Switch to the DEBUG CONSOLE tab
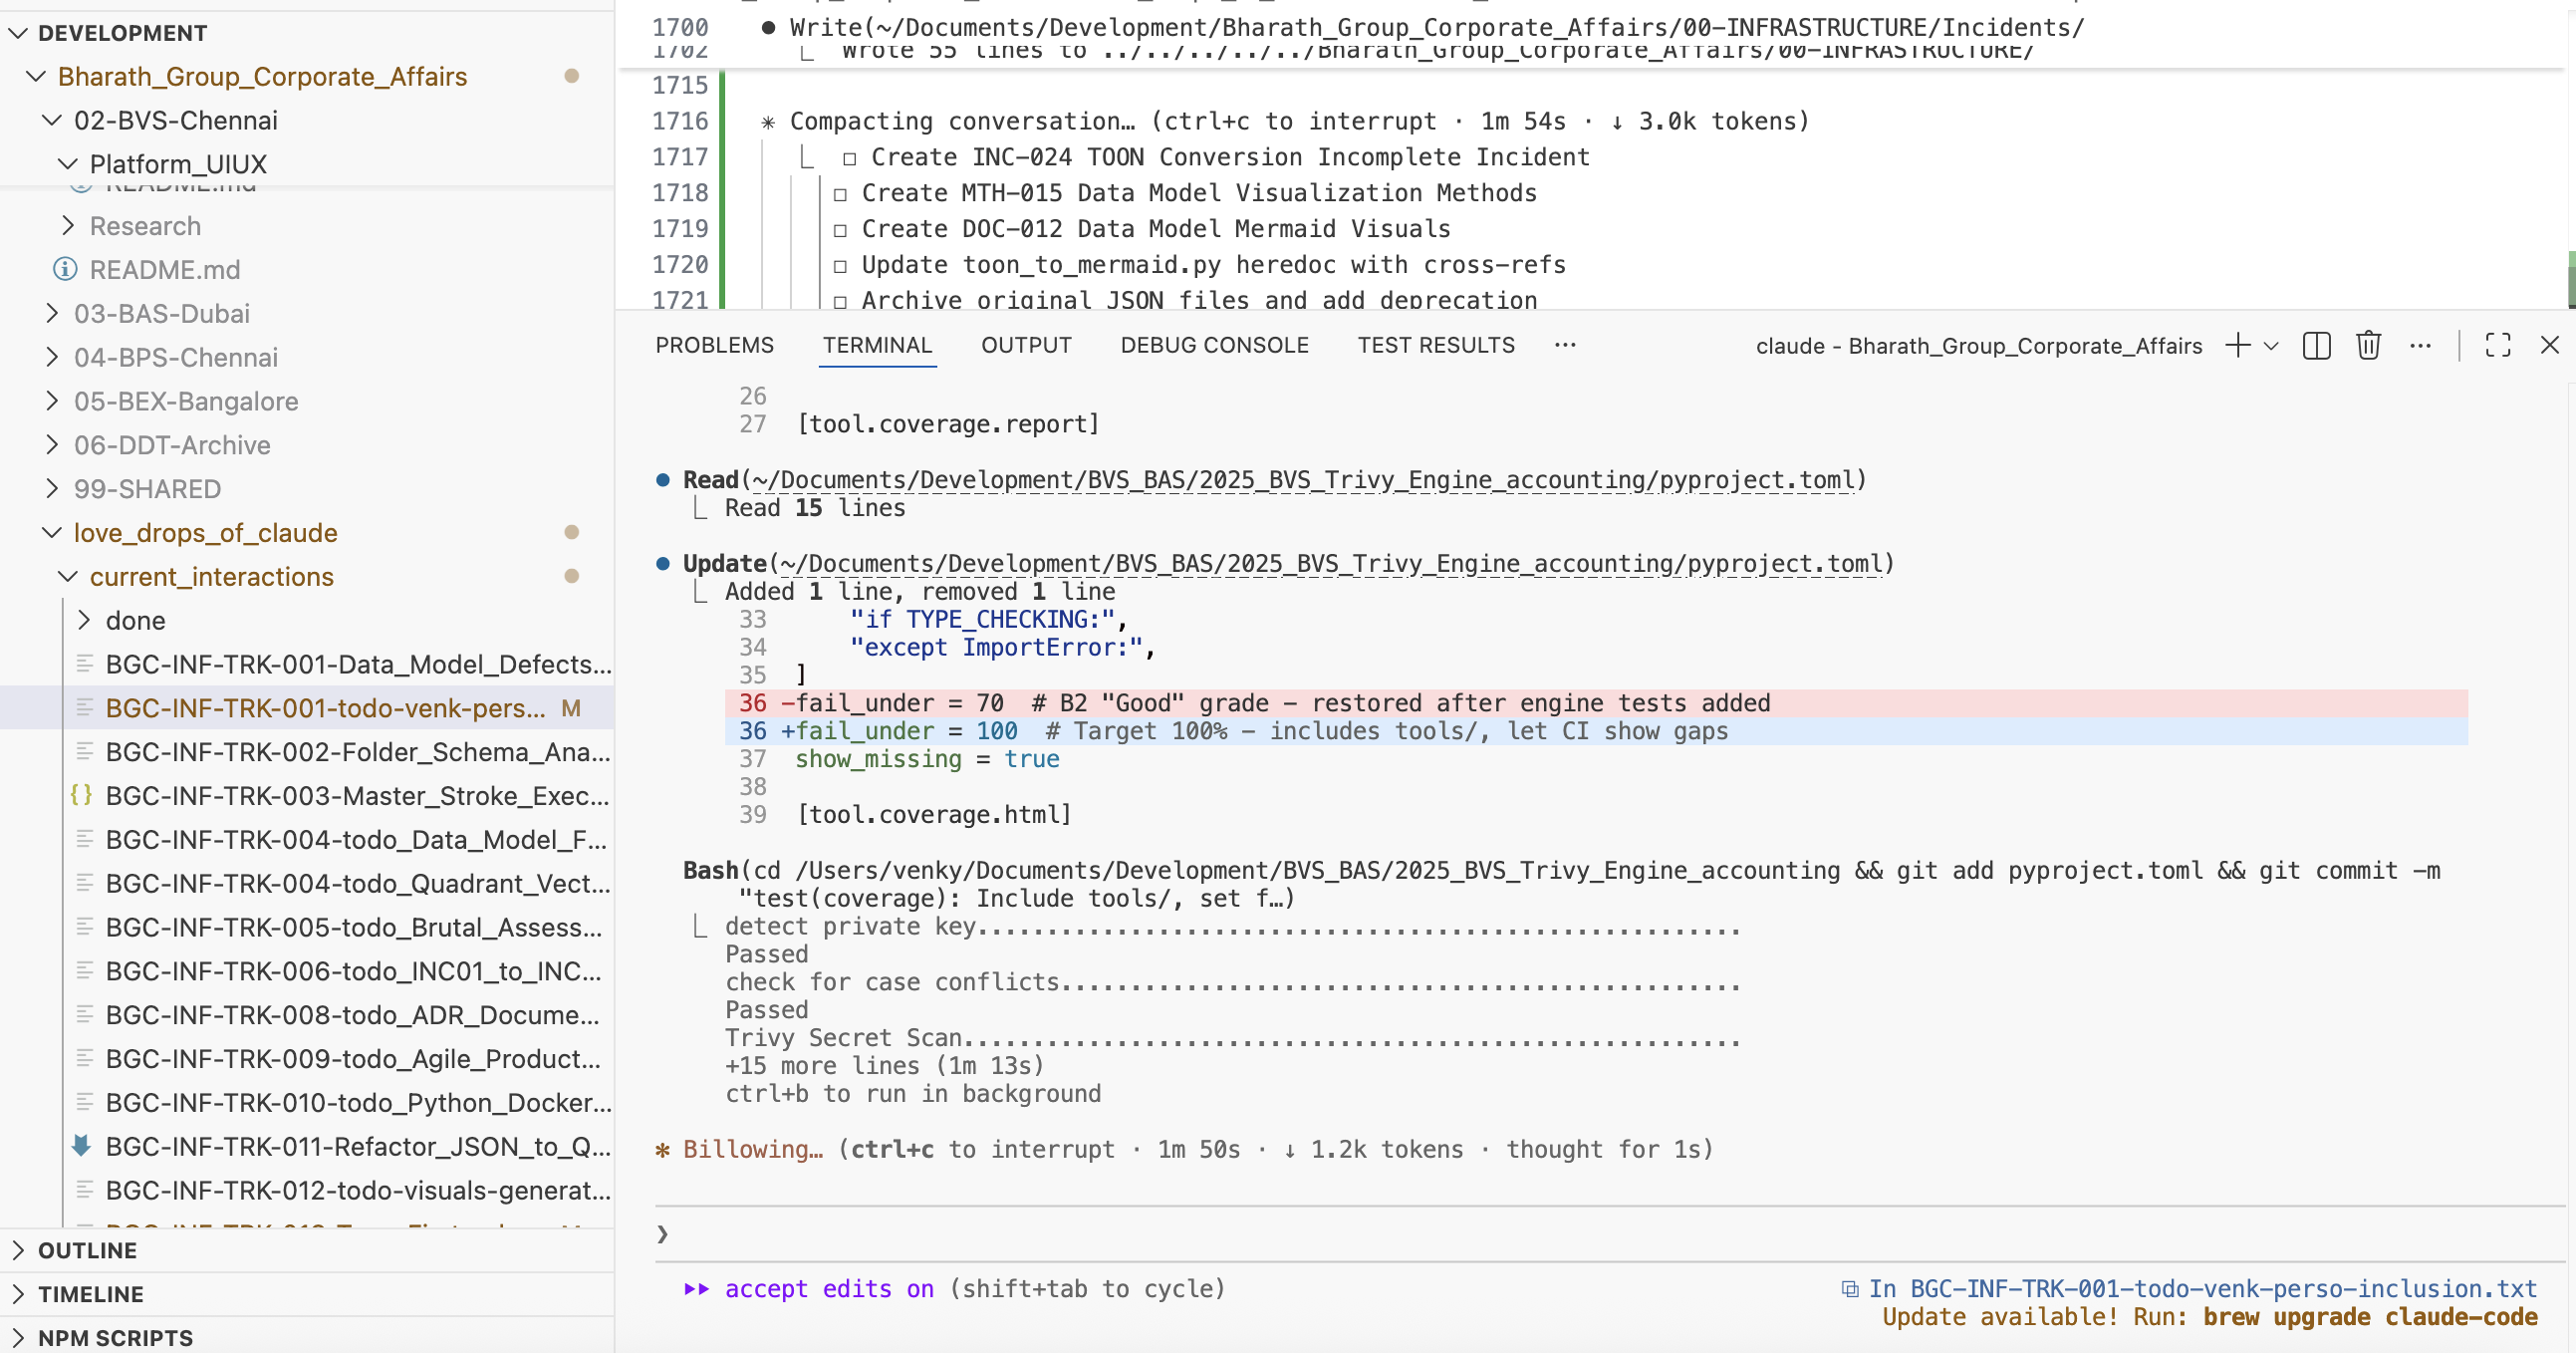2576x1353 pixels. click(x=1214, y=346)
